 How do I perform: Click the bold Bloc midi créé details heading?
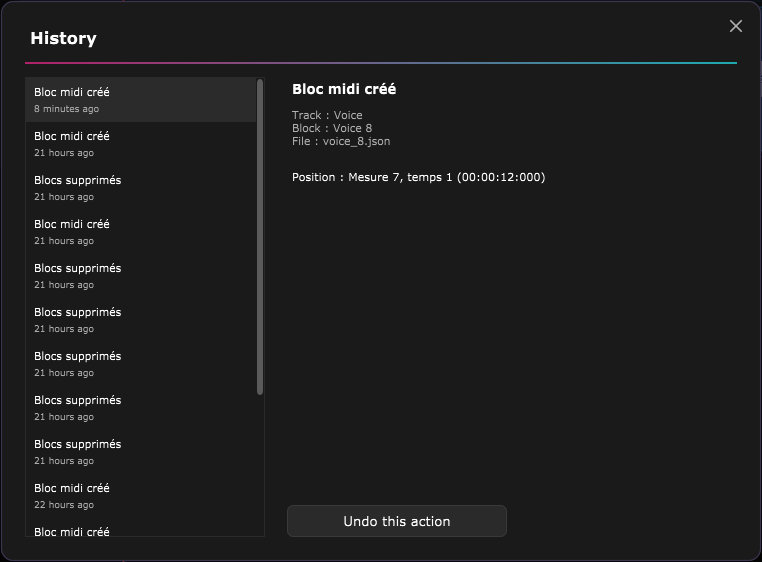click(344, 89)
